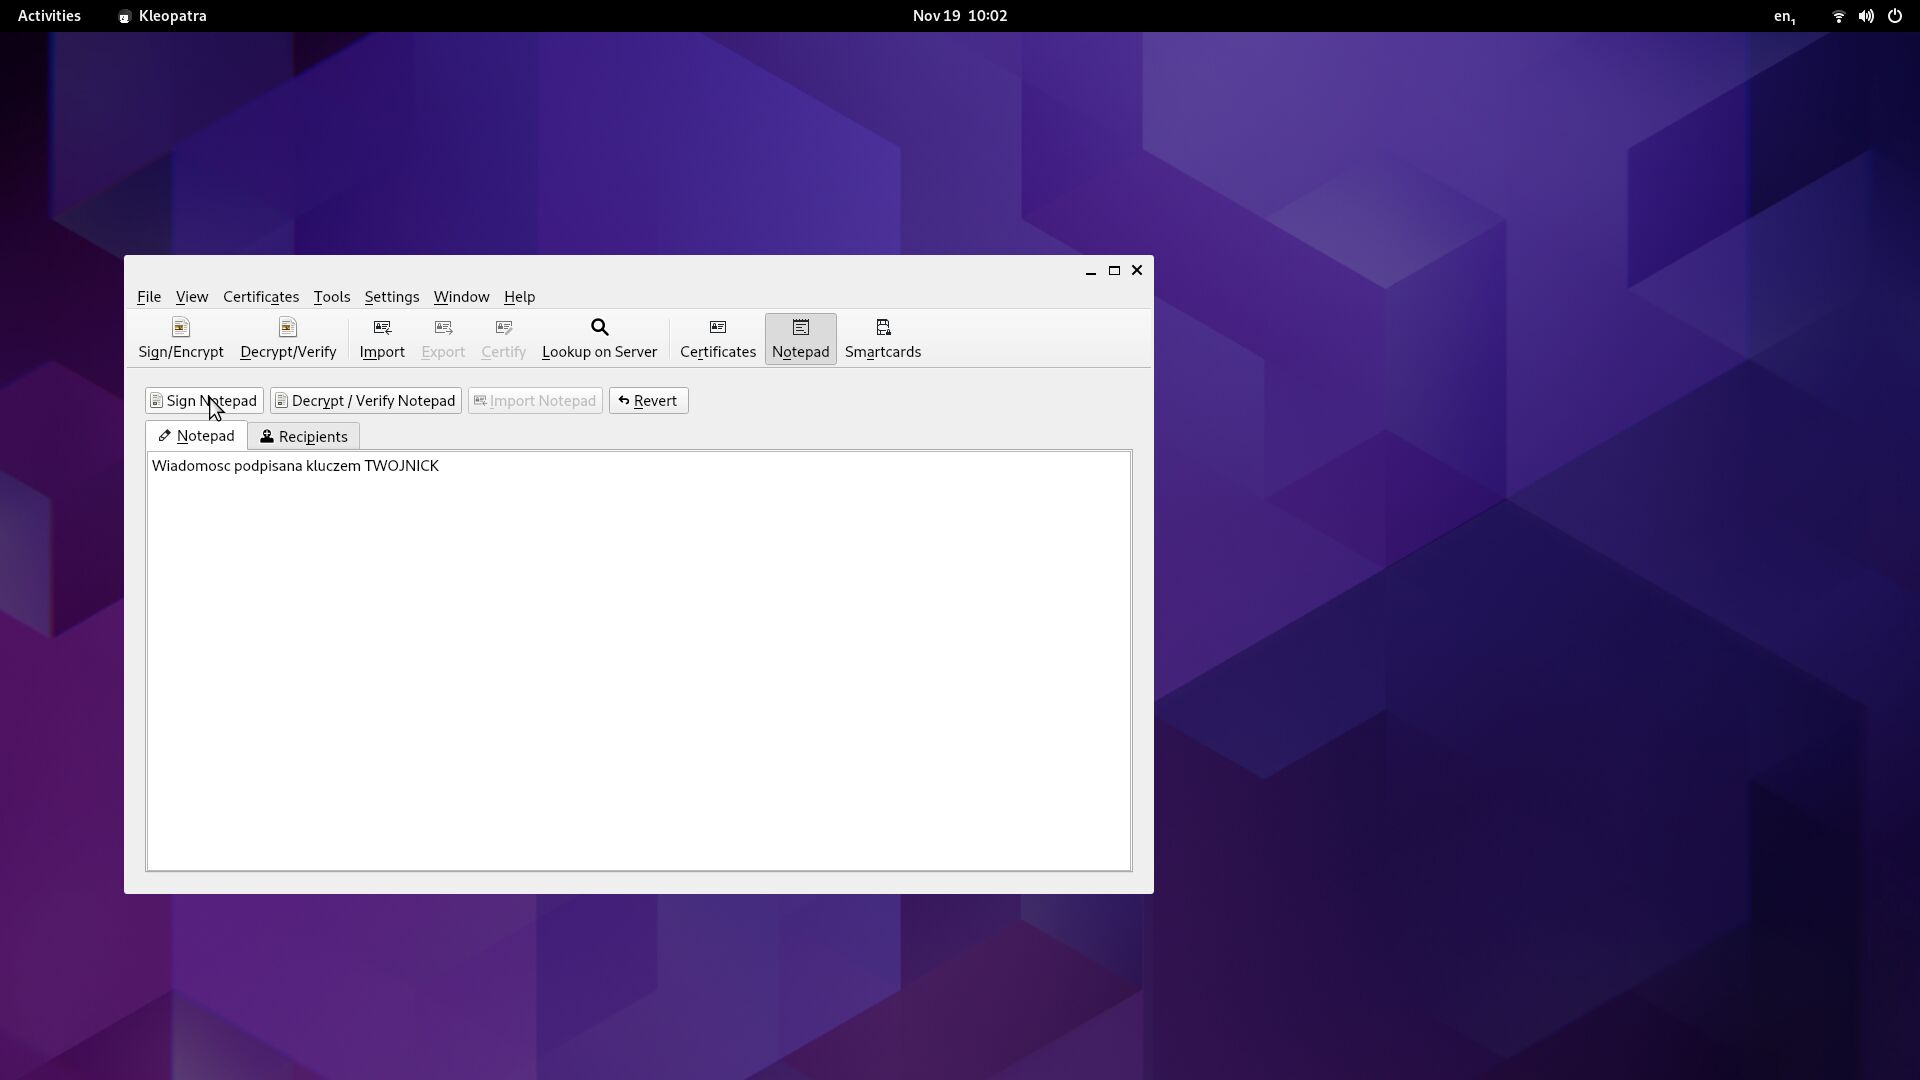Open the Certificates menu
The height and width of the screenshot is (1080, 1920).
click(260, 296)
